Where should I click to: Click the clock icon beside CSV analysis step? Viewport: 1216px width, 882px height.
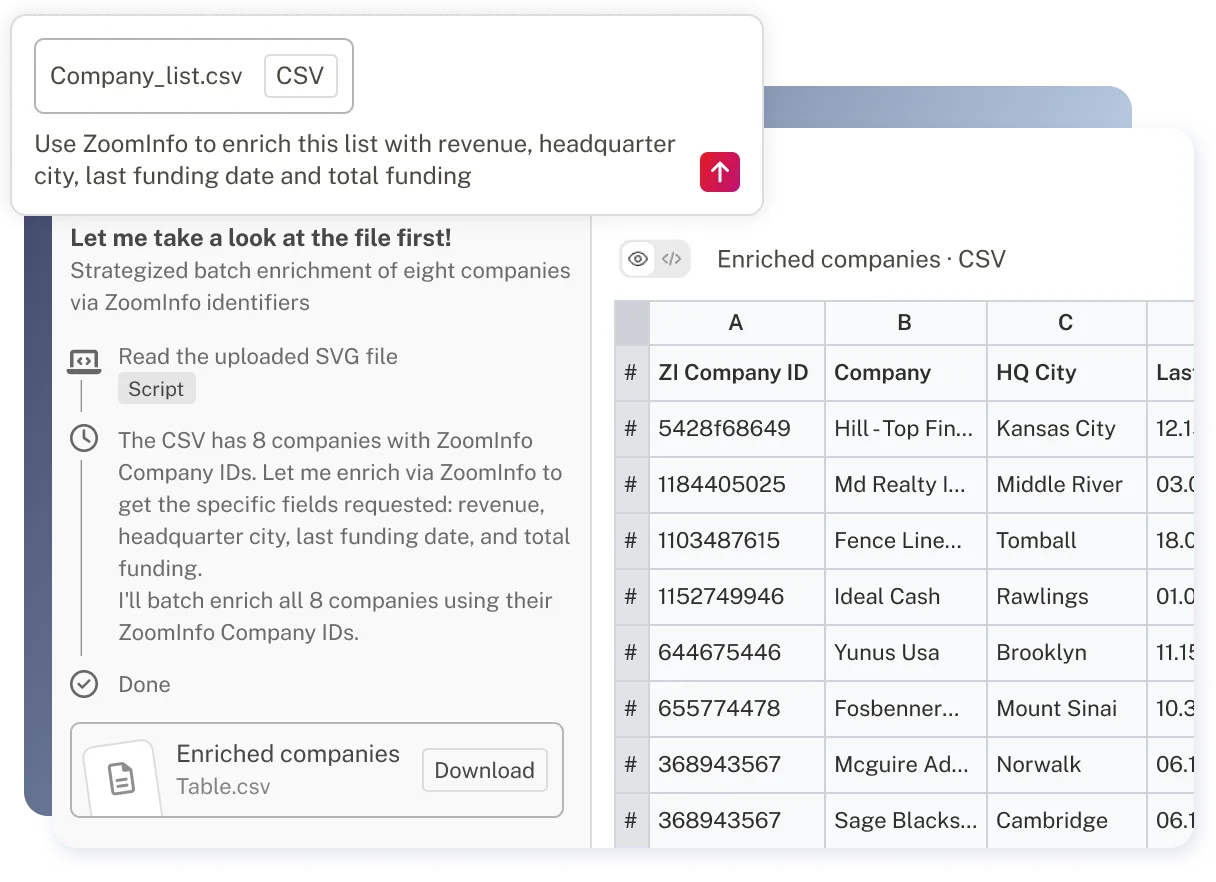[84, 438]
